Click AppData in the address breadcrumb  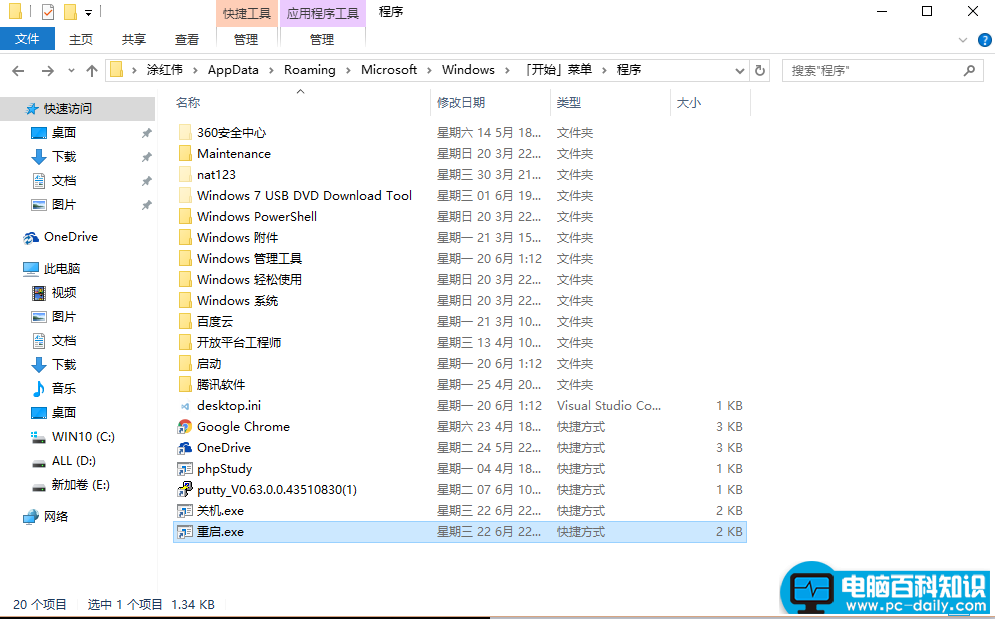(233, 70)
